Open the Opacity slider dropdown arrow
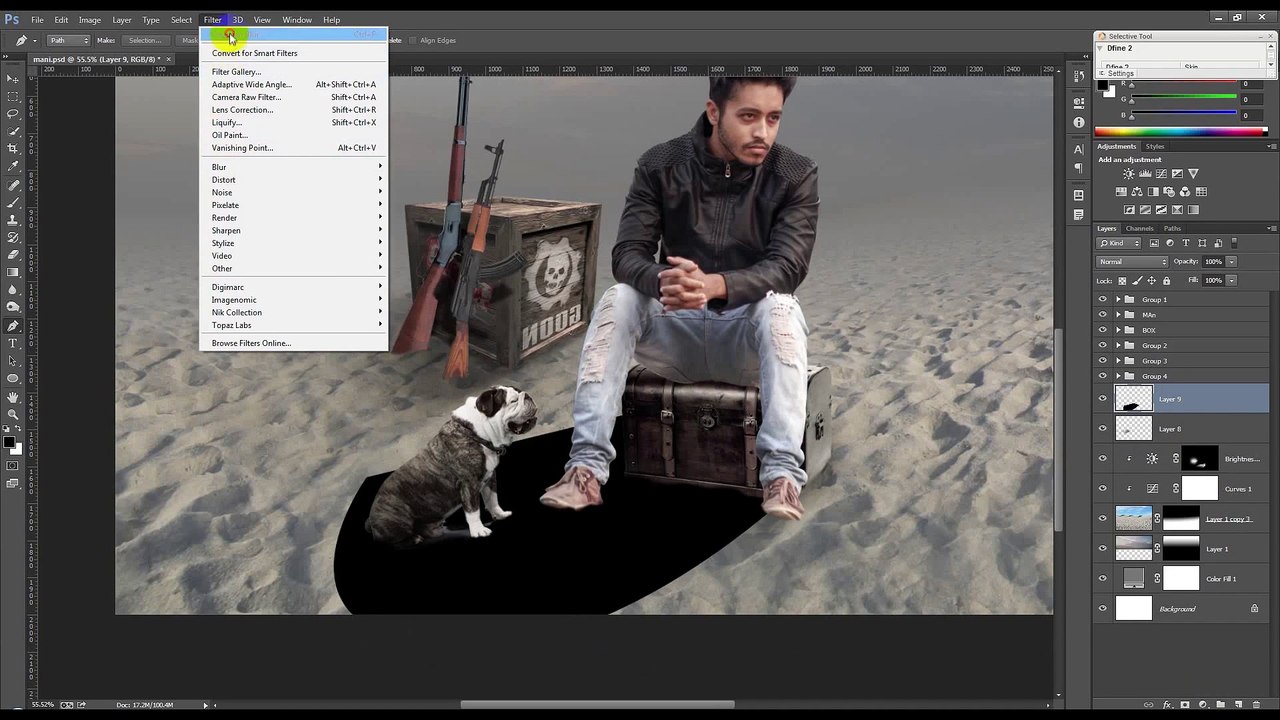 pyautogui.click(x=1231, y=262)
